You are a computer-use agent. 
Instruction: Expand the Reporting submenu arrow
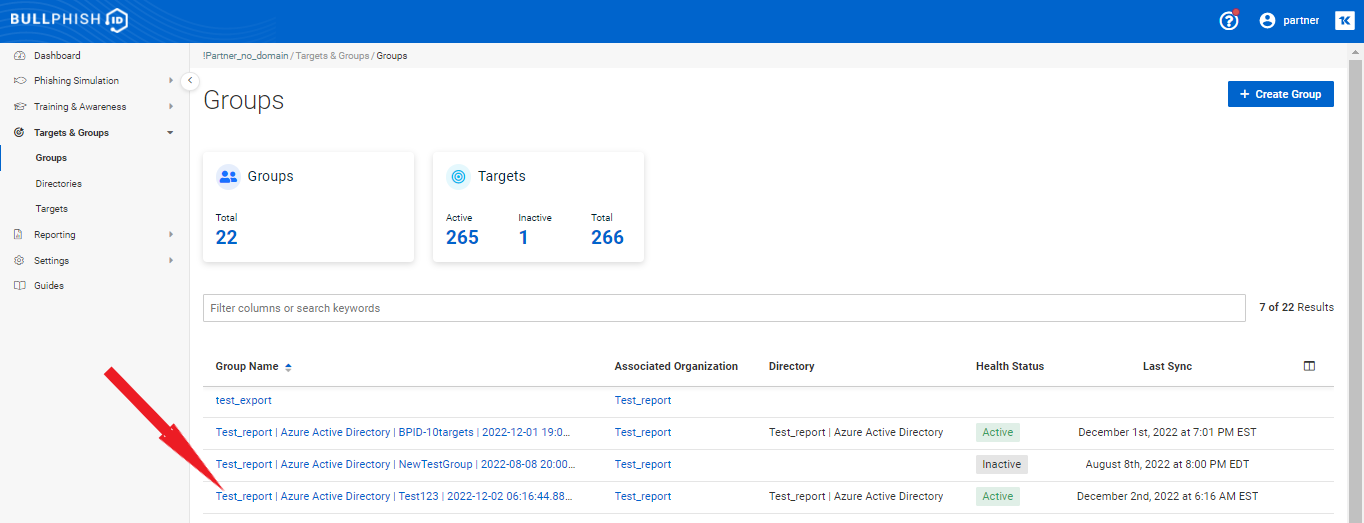tap(171, 235)
